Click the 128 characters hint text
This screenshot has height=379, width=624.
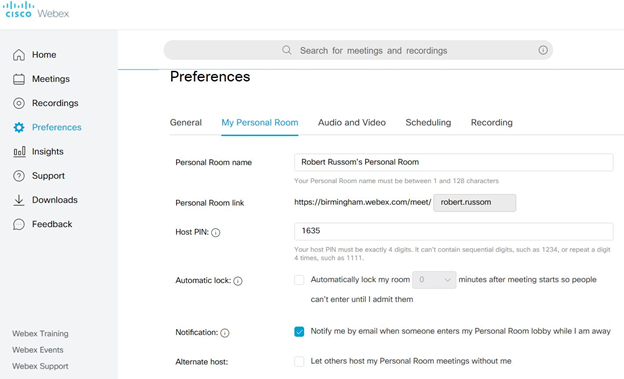coord(396,181)
